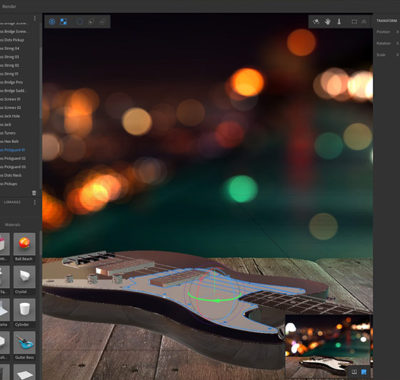Screen dimensions: 400x380
Task: Select the Orbit camera tool
Action: [316, 22]
